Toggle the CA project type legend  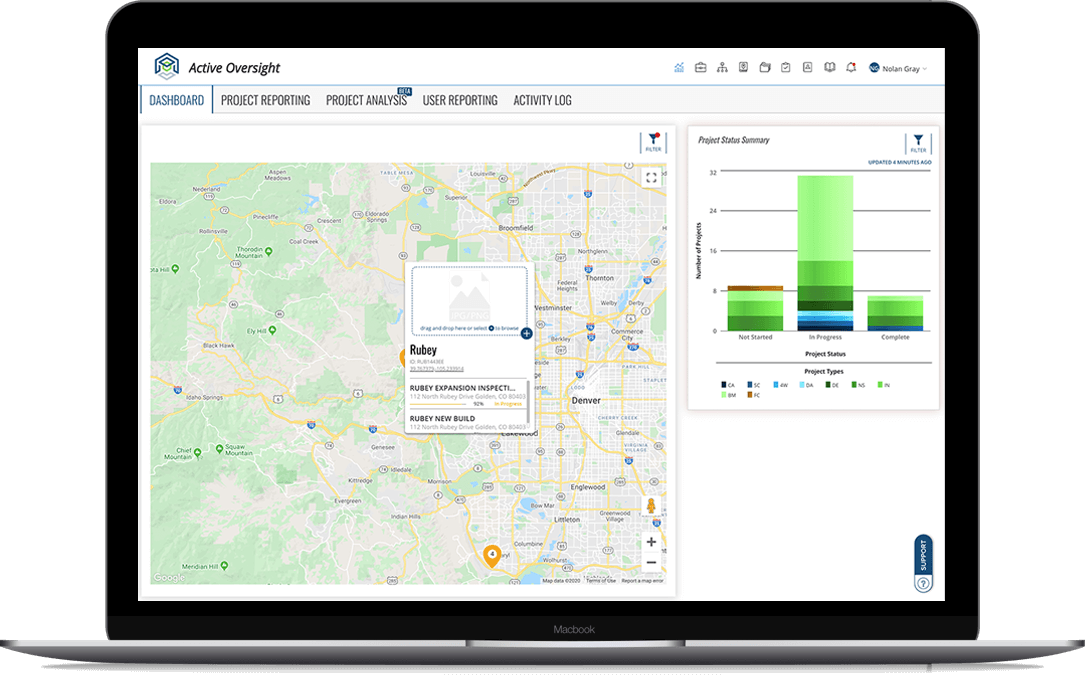(726, 384)
